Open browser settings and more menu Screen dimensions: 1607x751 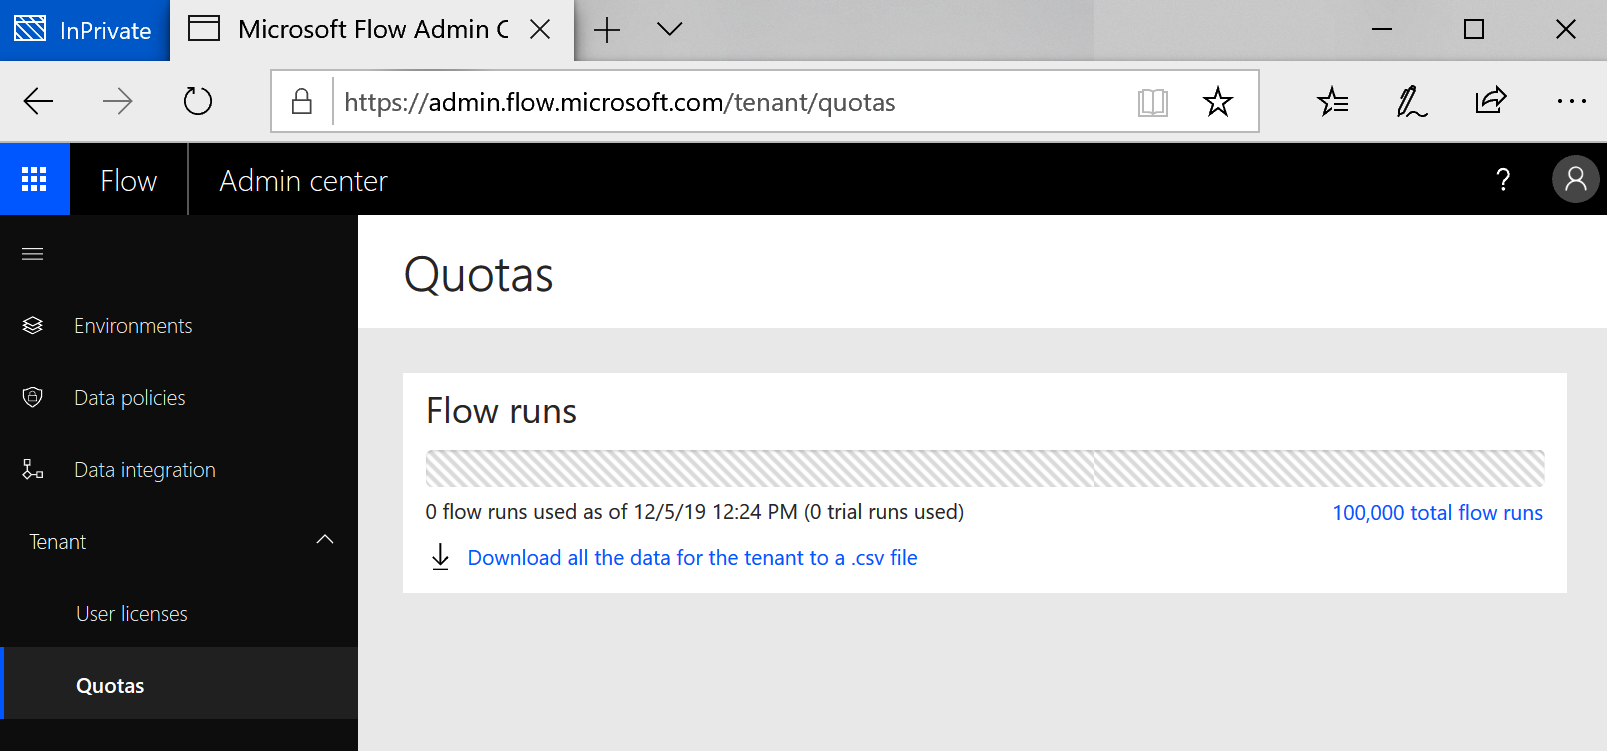(1571, 101)
